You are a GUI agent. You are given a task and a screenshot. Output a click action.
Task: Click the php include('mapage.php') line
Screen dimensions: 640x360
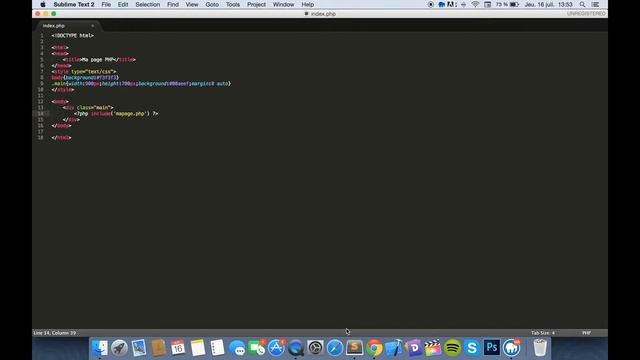116,113
